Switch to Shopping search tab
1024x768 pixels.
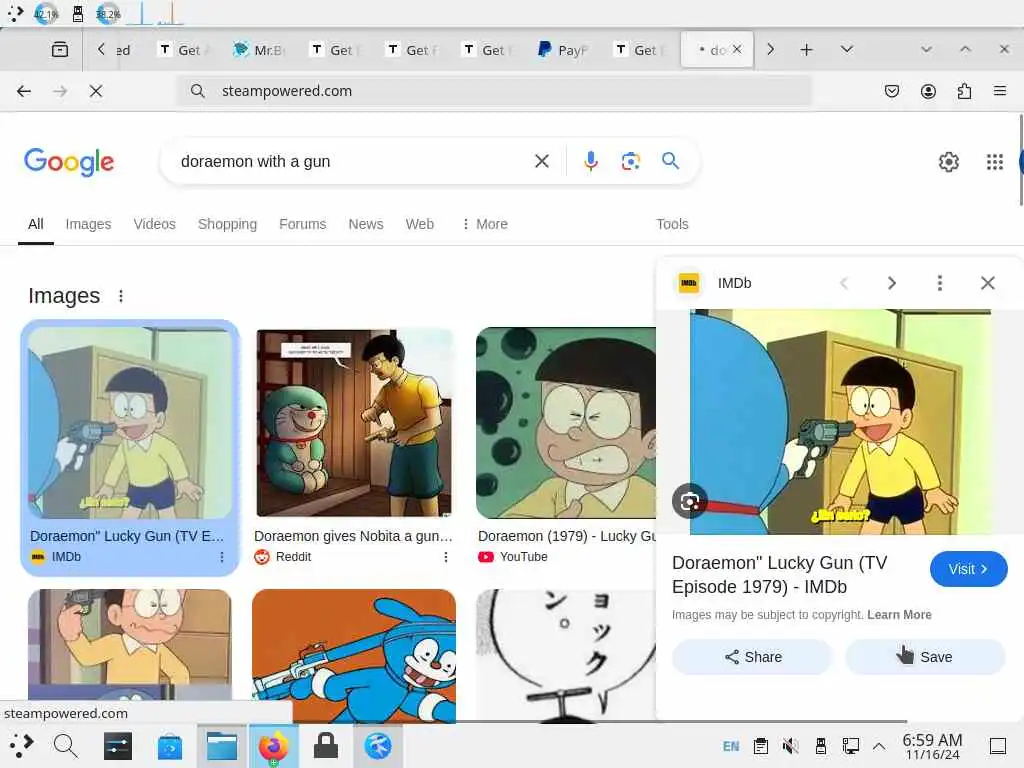227,224
